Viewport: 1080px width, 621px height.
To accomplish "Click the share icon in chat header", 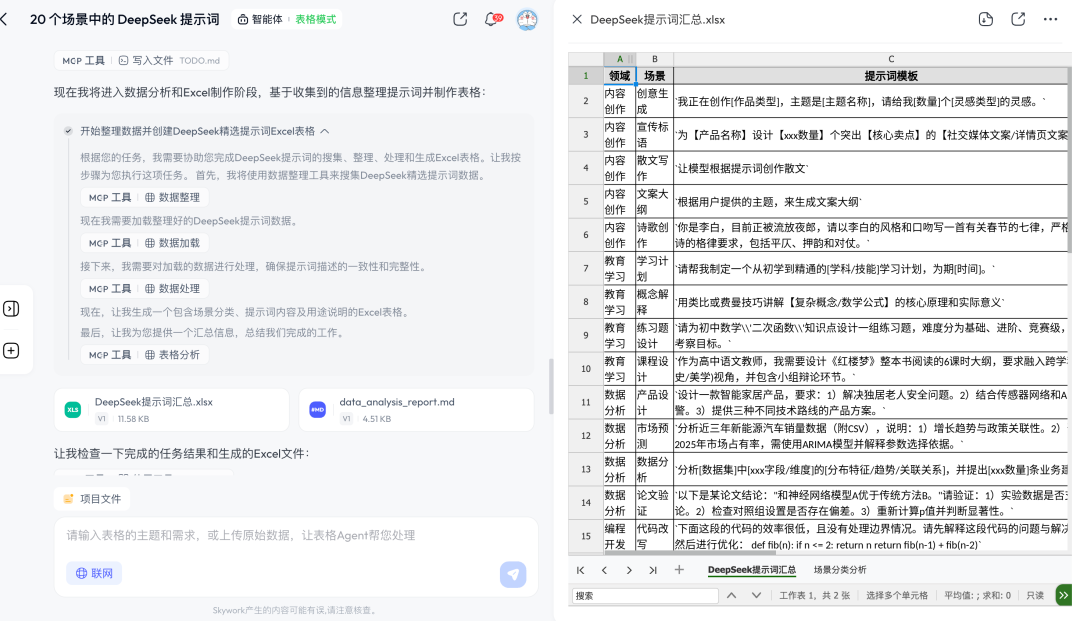I will coord(460,19).
